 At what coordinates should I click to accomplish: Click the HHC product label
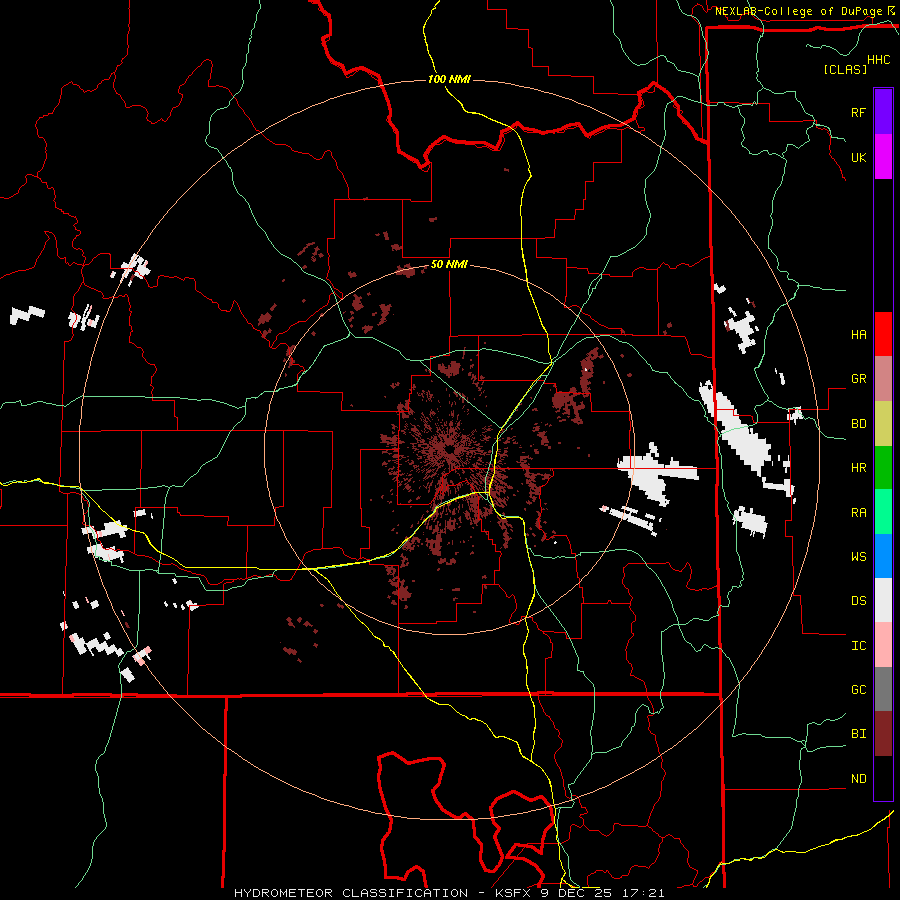pos(879,60)
